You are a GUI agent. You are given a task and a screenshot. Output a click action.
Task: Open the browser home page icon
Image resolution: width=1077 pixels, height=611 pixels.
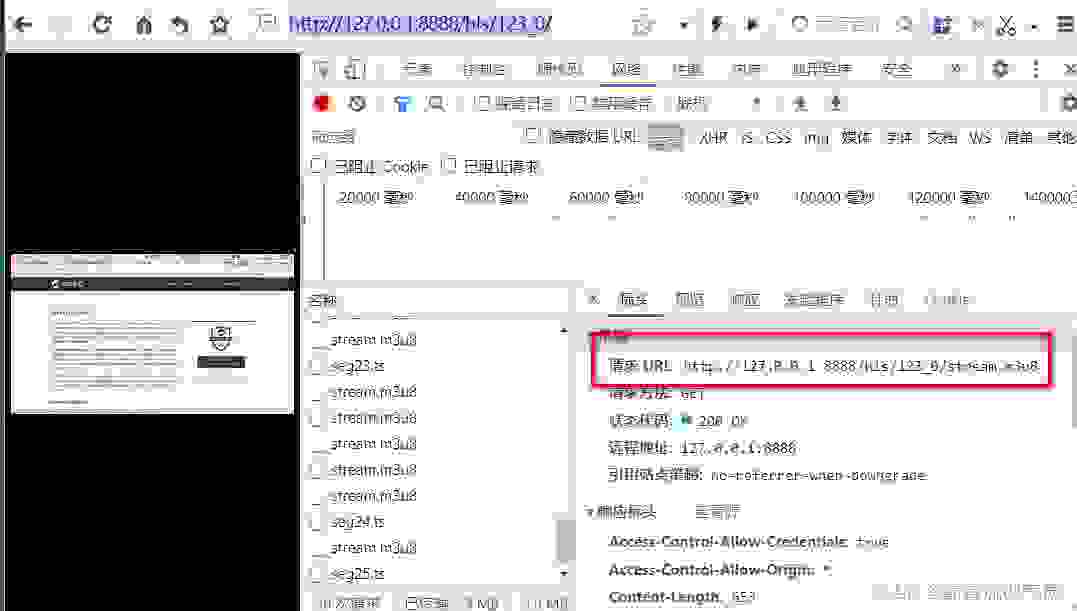[144, 25]
